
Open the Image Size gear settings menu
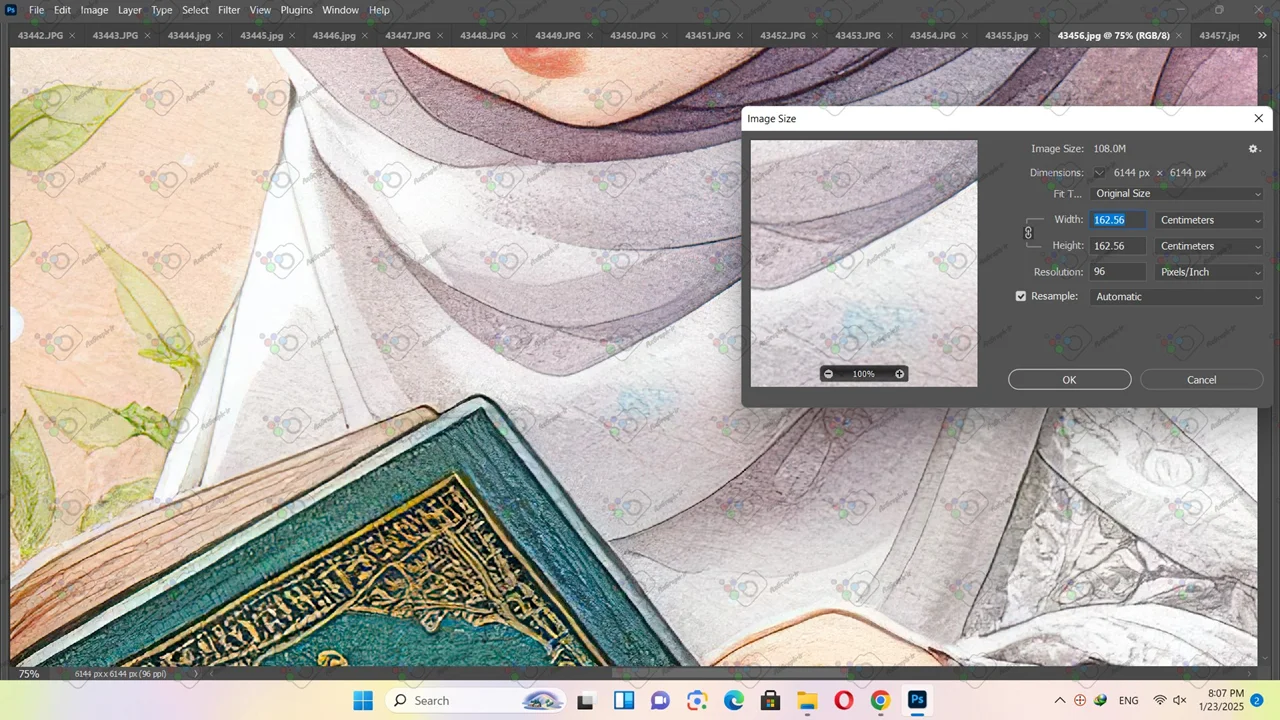tap(1253, 149)
